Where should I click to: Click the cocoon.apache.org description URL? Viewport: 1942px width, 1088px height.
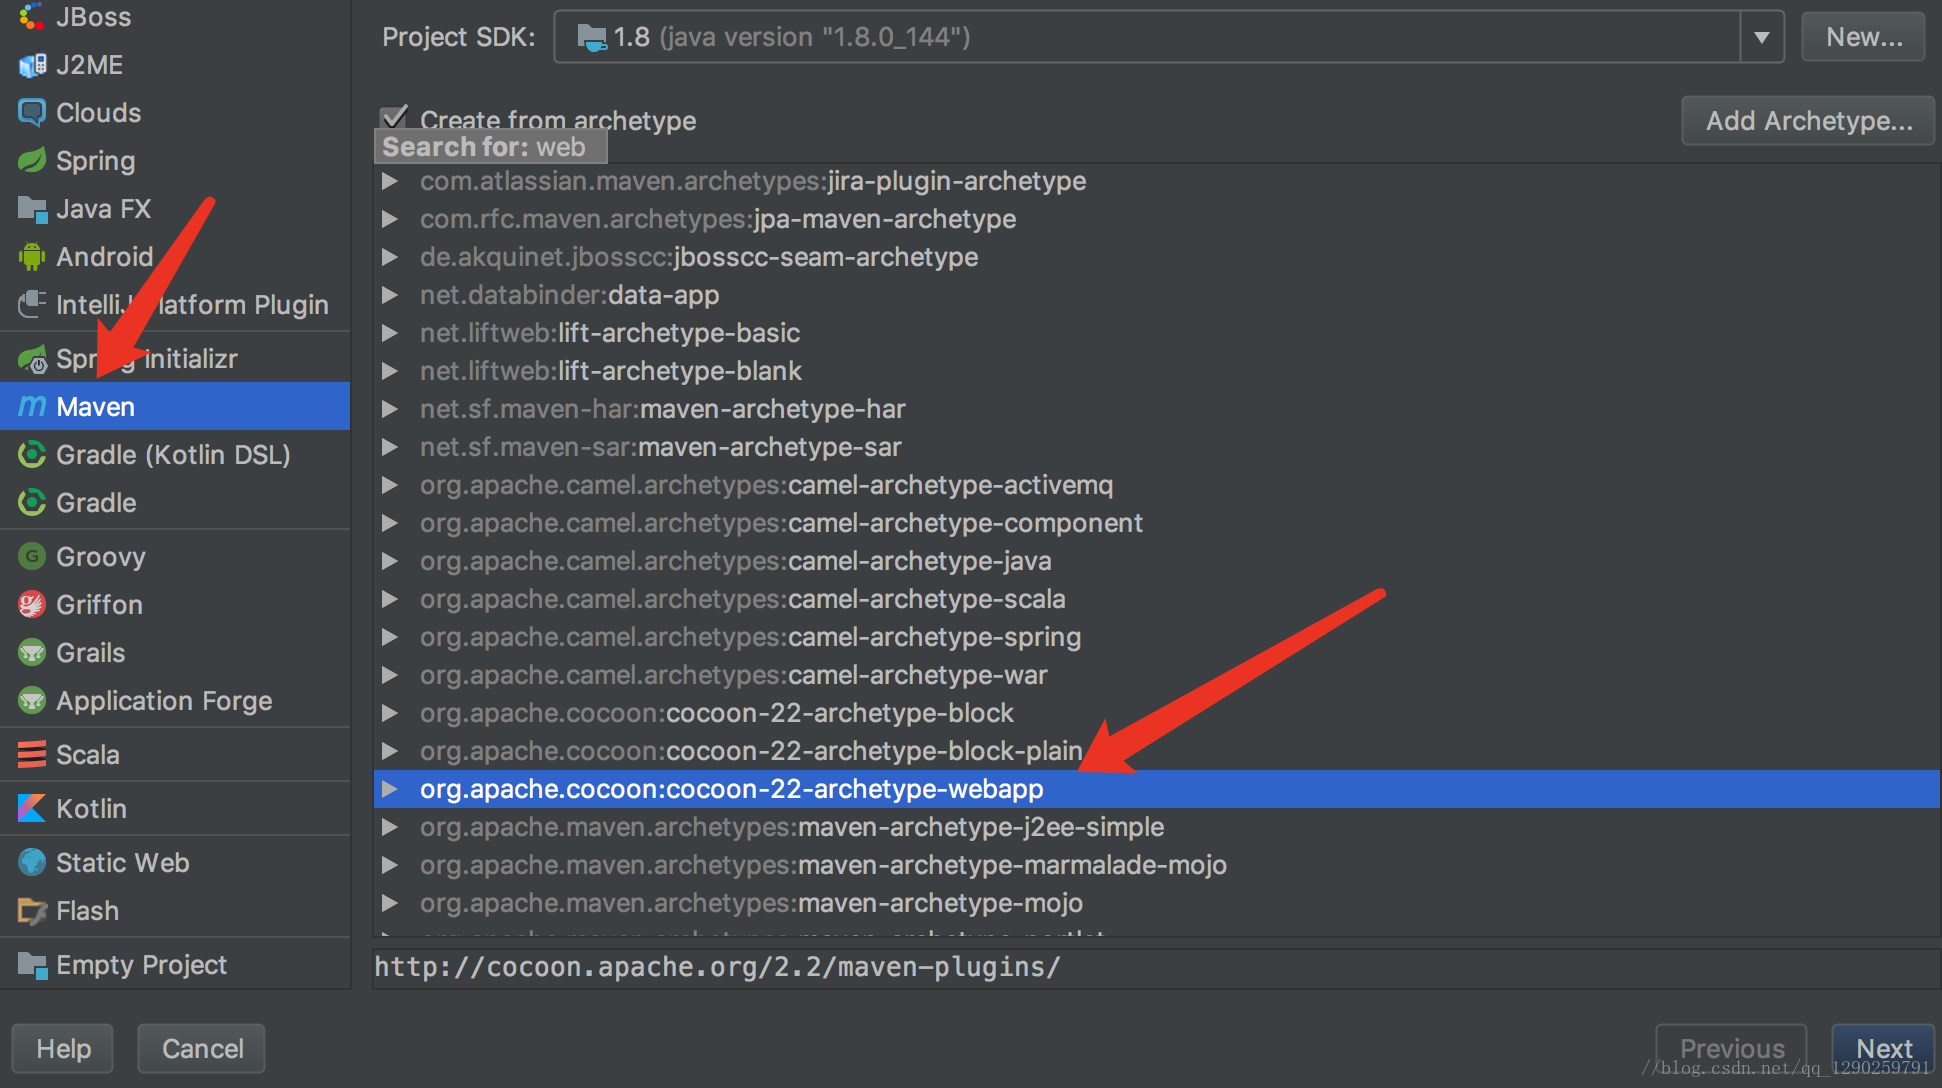717,967
